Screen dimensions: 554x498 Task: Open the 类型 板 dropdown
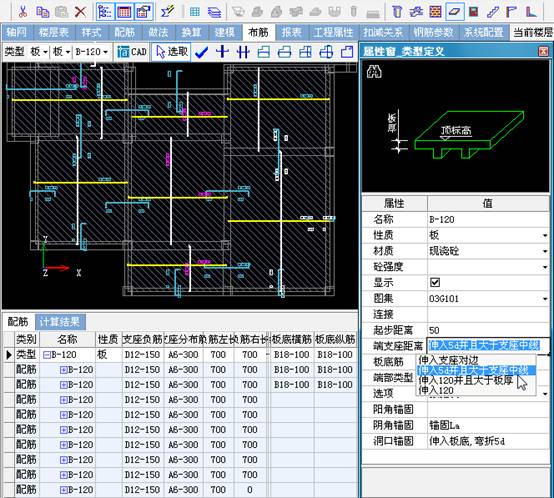38,52
